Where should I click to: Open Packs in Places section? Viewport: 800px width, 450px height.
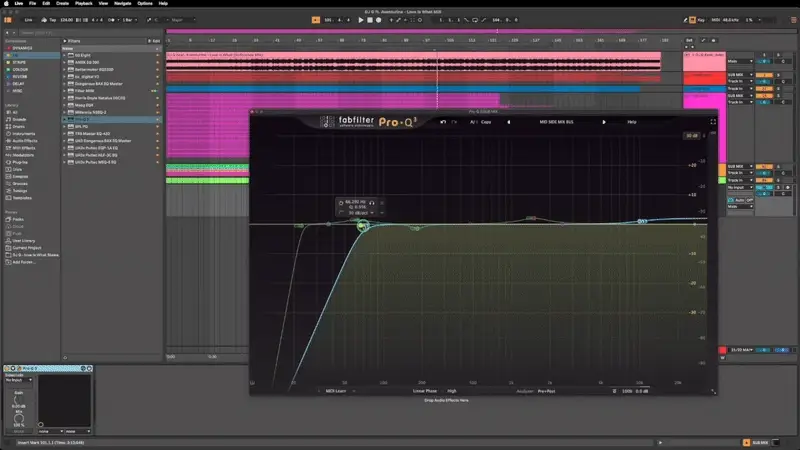(x=18, y=219)
